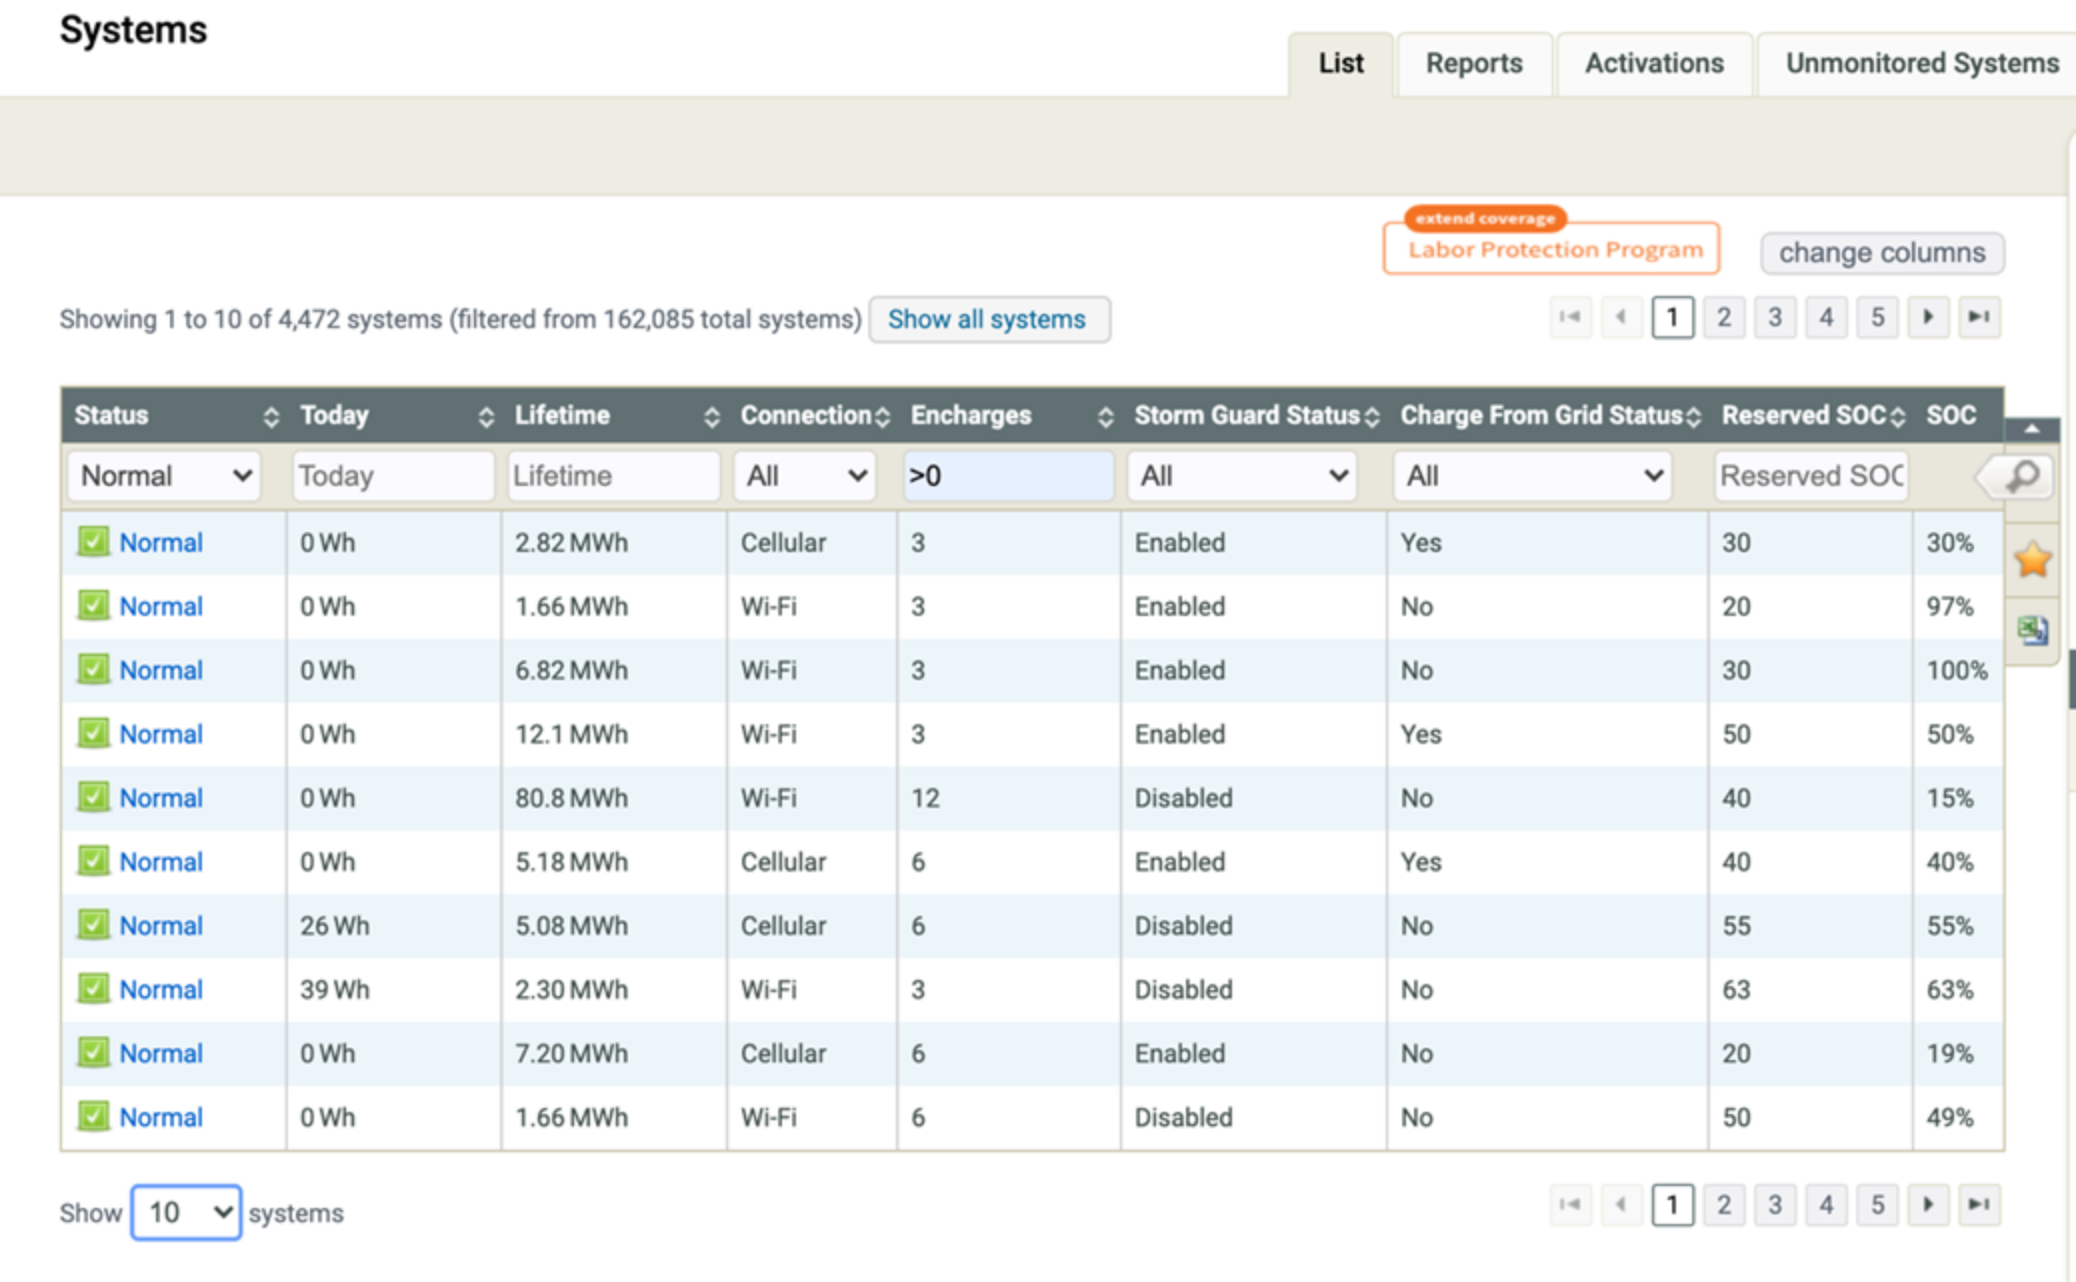
Task: Click the Encharges filter field with >0
Action: pos(1008,476)
